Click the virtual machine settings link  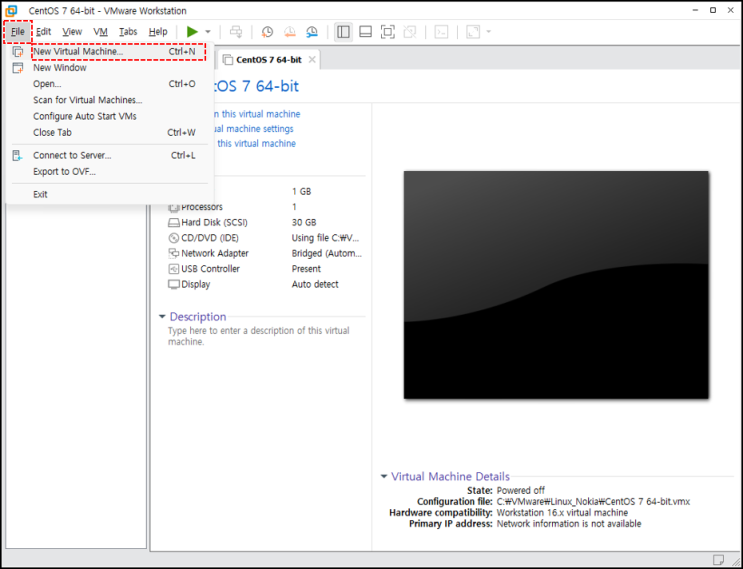click(254, 129)
